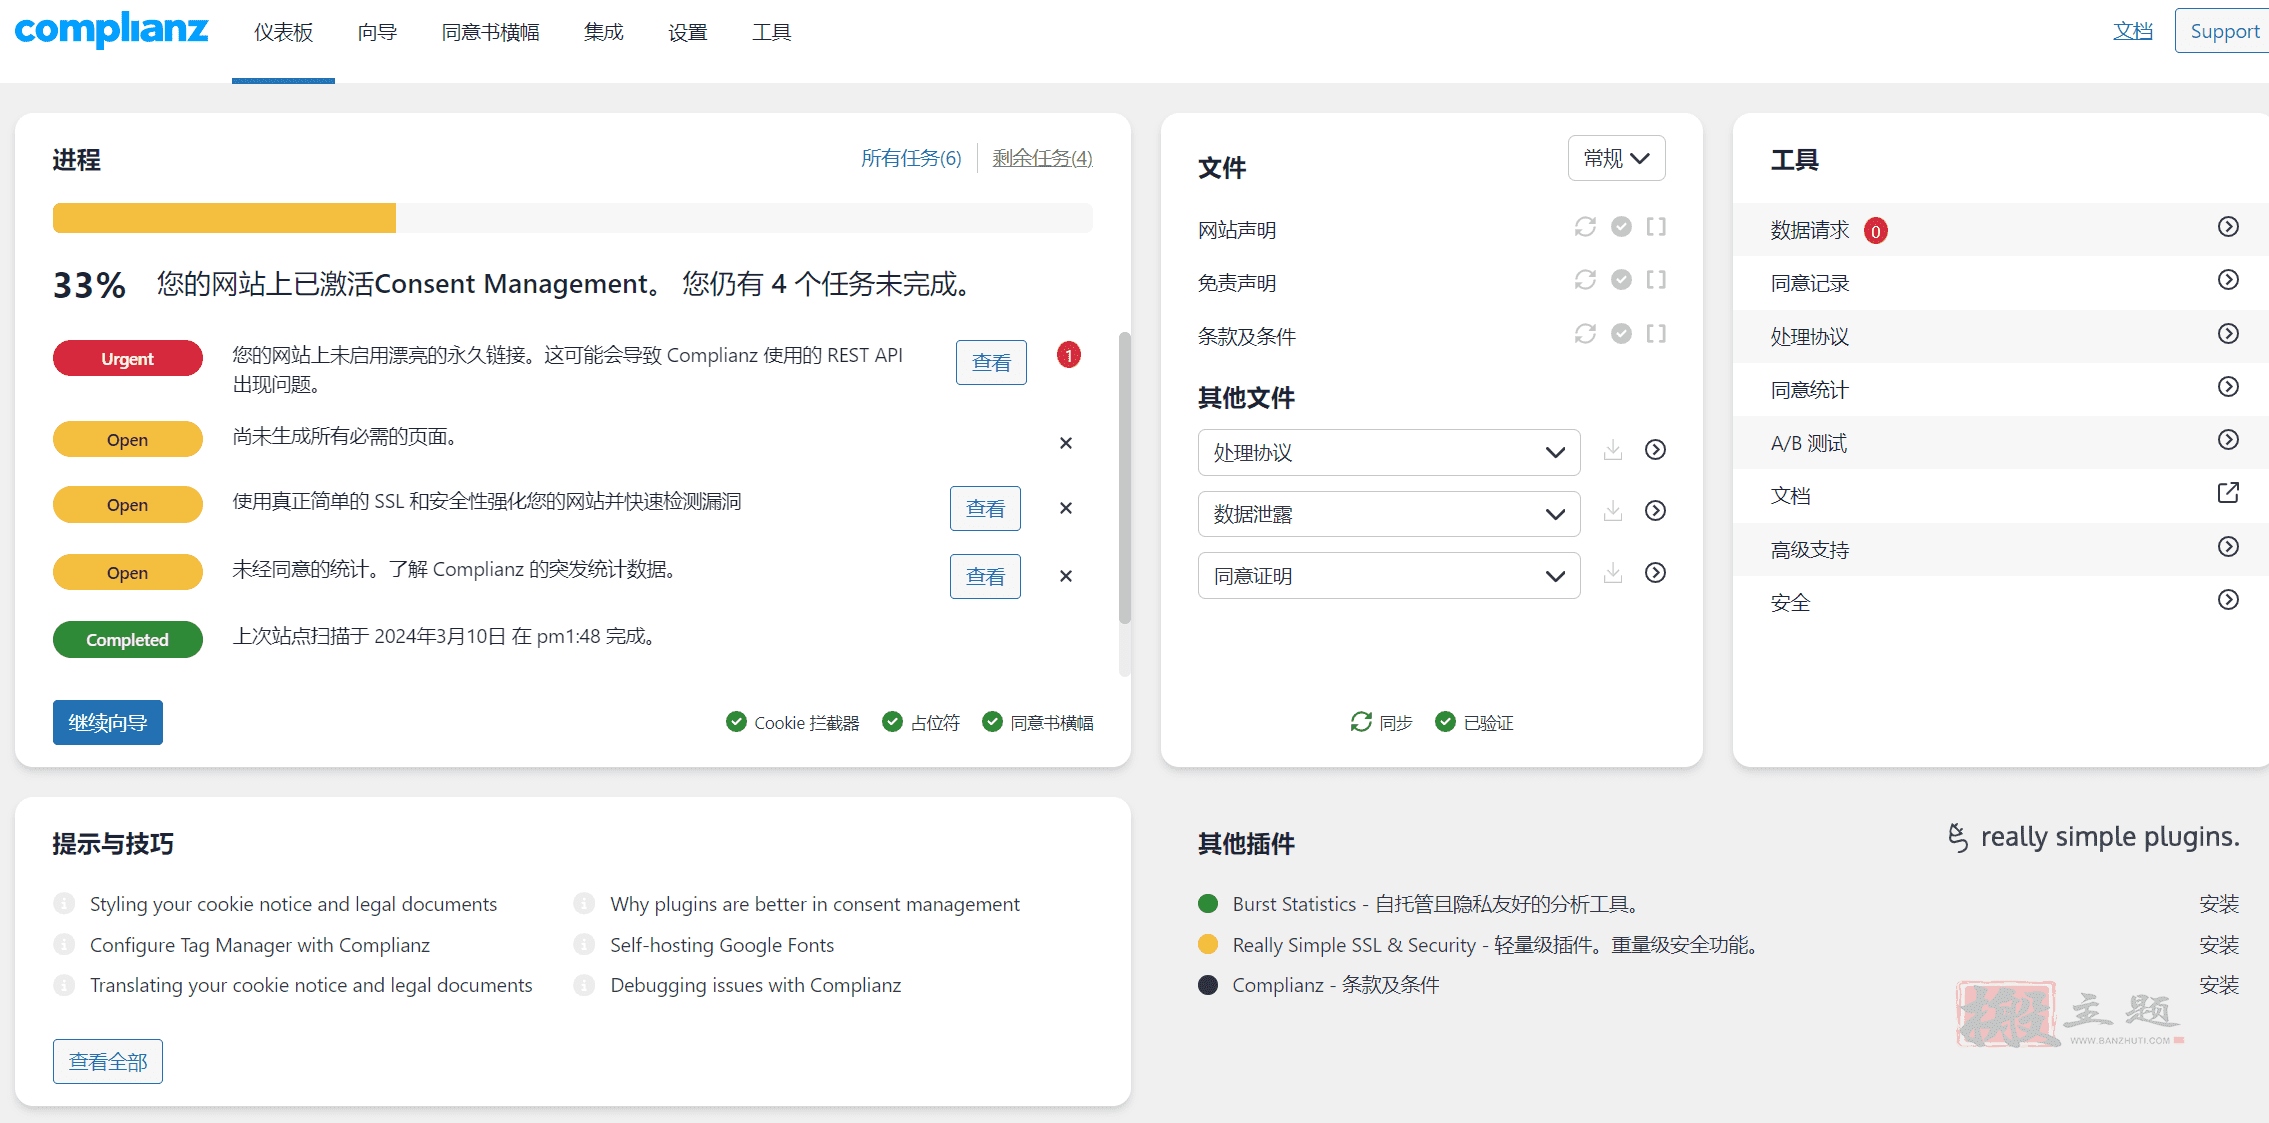Image resolution: width=2269 pixels, height=1123 pixels.
Task: Open the 工具 tab
Action: click(771, 33)
